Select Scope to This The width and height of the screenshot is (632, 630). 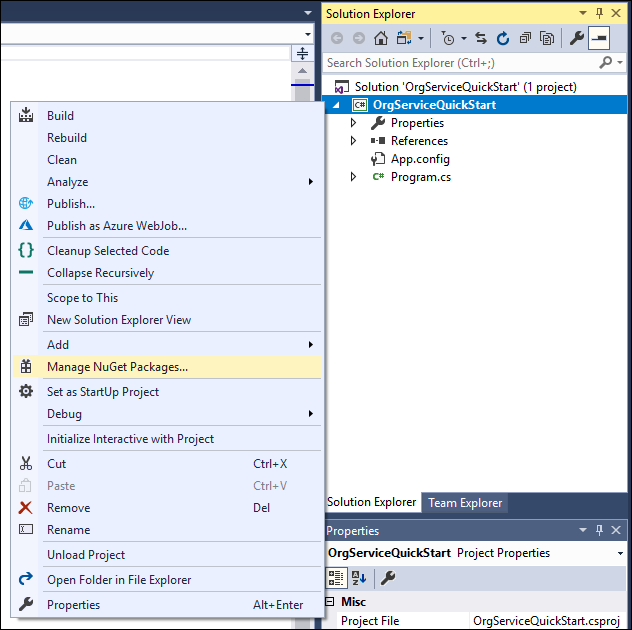166,297
